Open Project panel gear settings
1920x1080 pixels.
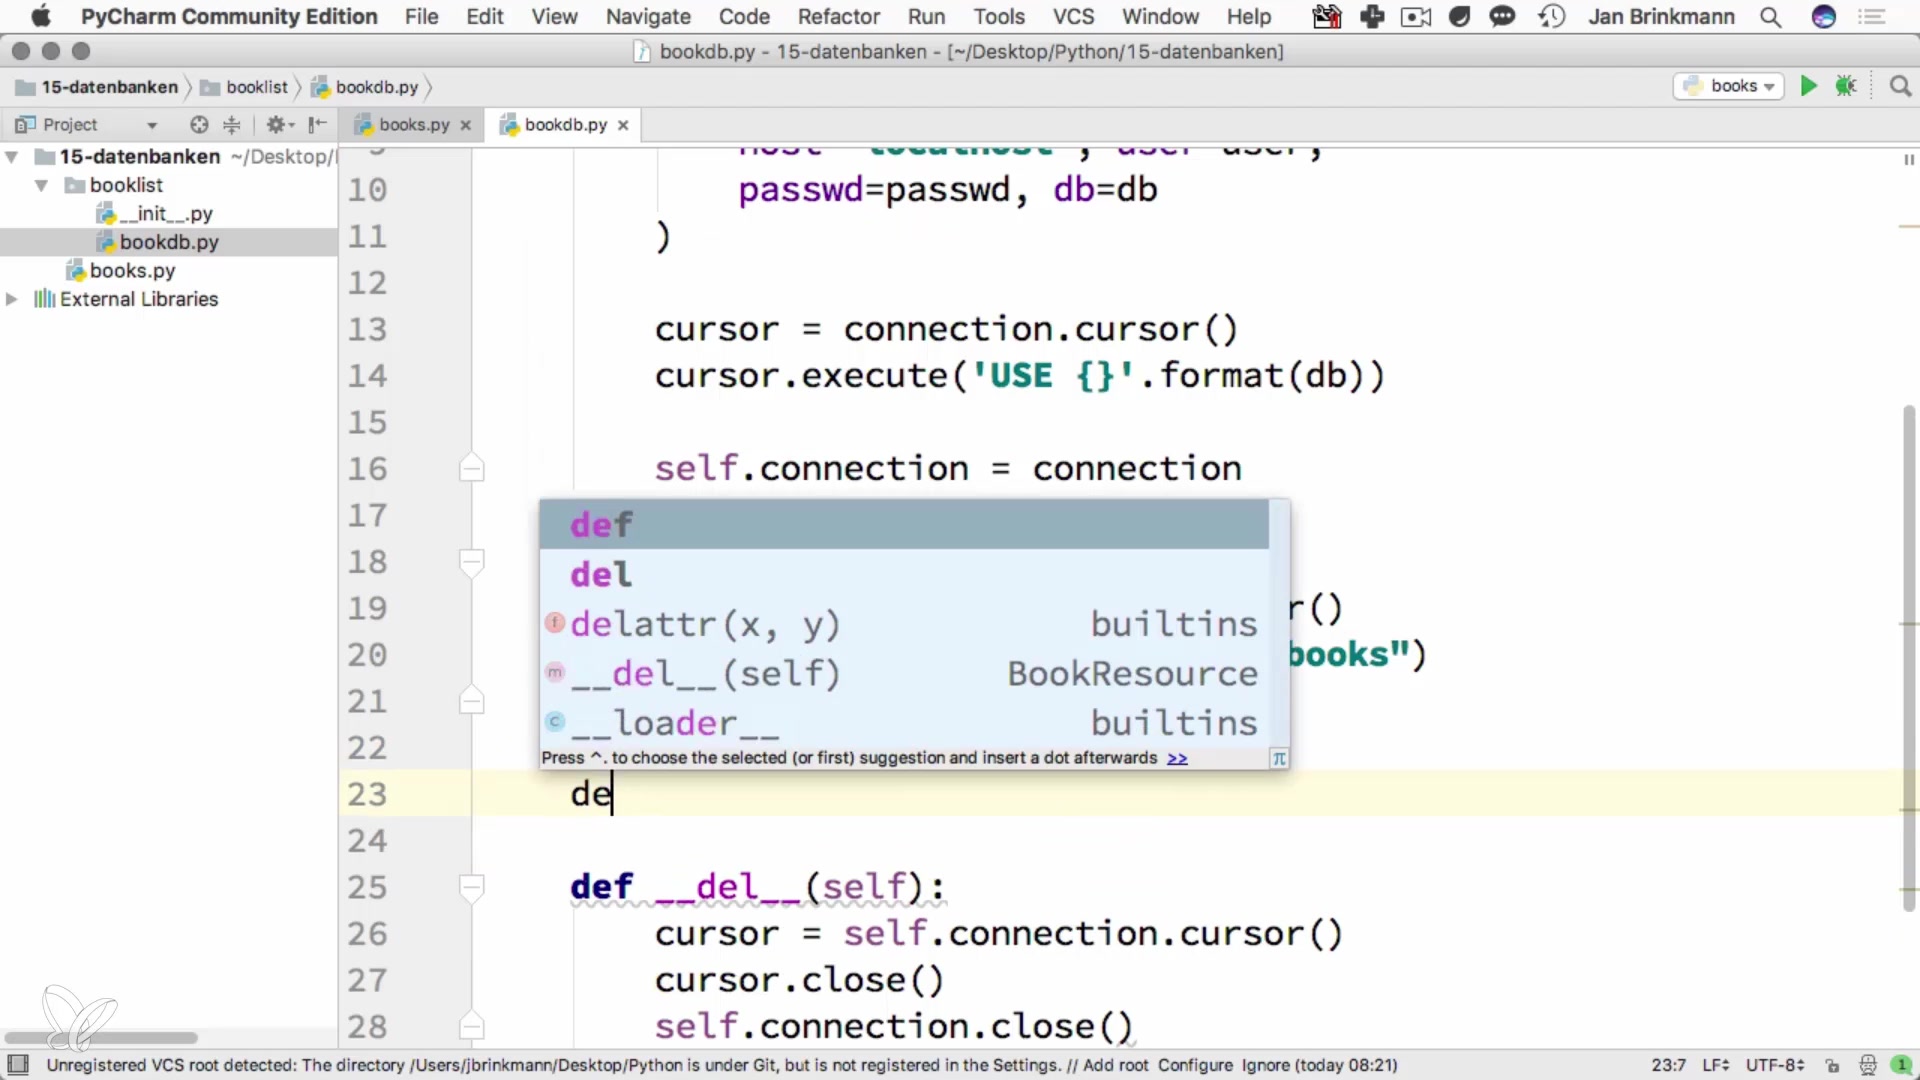tap(276, 124)
